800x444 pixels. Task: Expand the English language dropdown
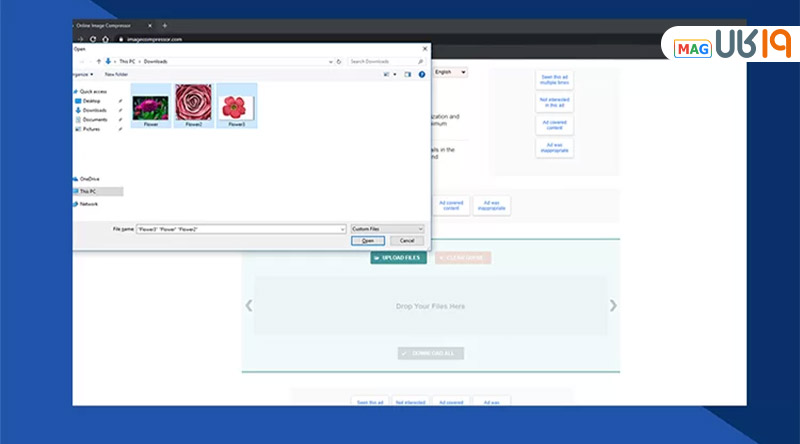tap(448, 72)
